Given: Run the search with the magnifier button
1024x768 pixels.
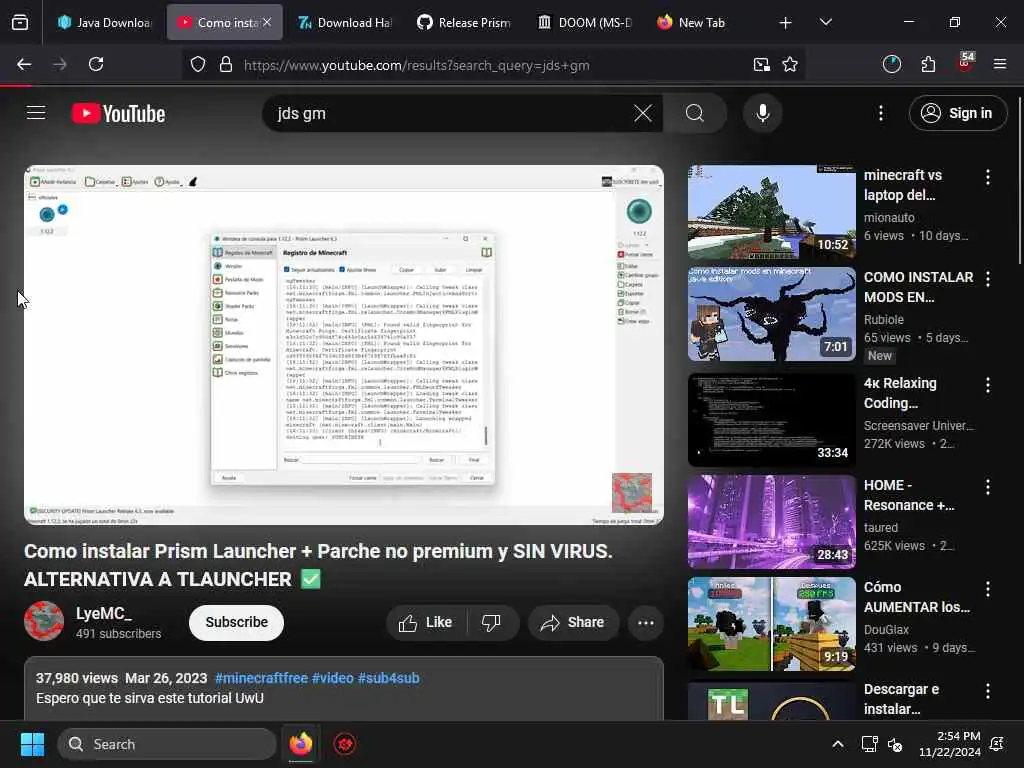Looking at the screenshot, I should pyautogui.click(x=695, y=113).
